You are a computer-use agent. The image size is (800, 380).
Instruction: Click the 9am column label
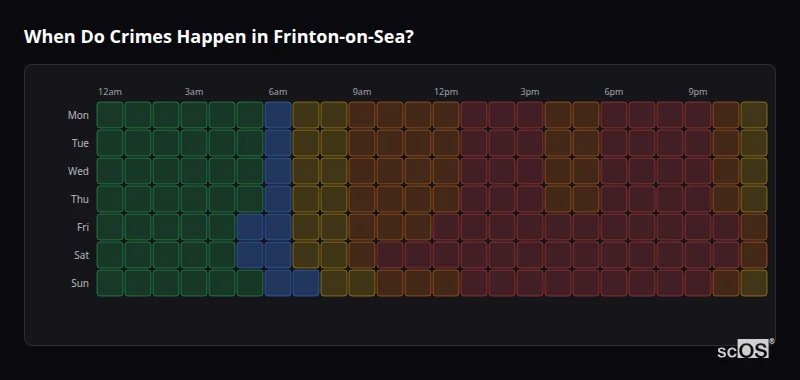[x=362, y=92]
